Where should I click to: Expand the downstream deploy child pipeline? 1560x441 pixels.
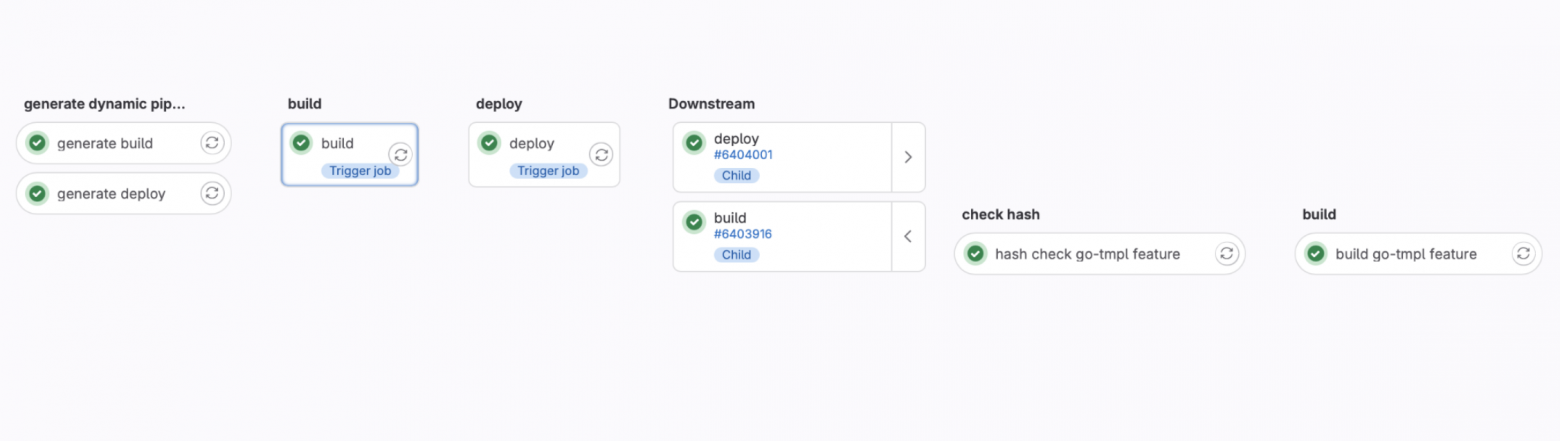(908, 157)
